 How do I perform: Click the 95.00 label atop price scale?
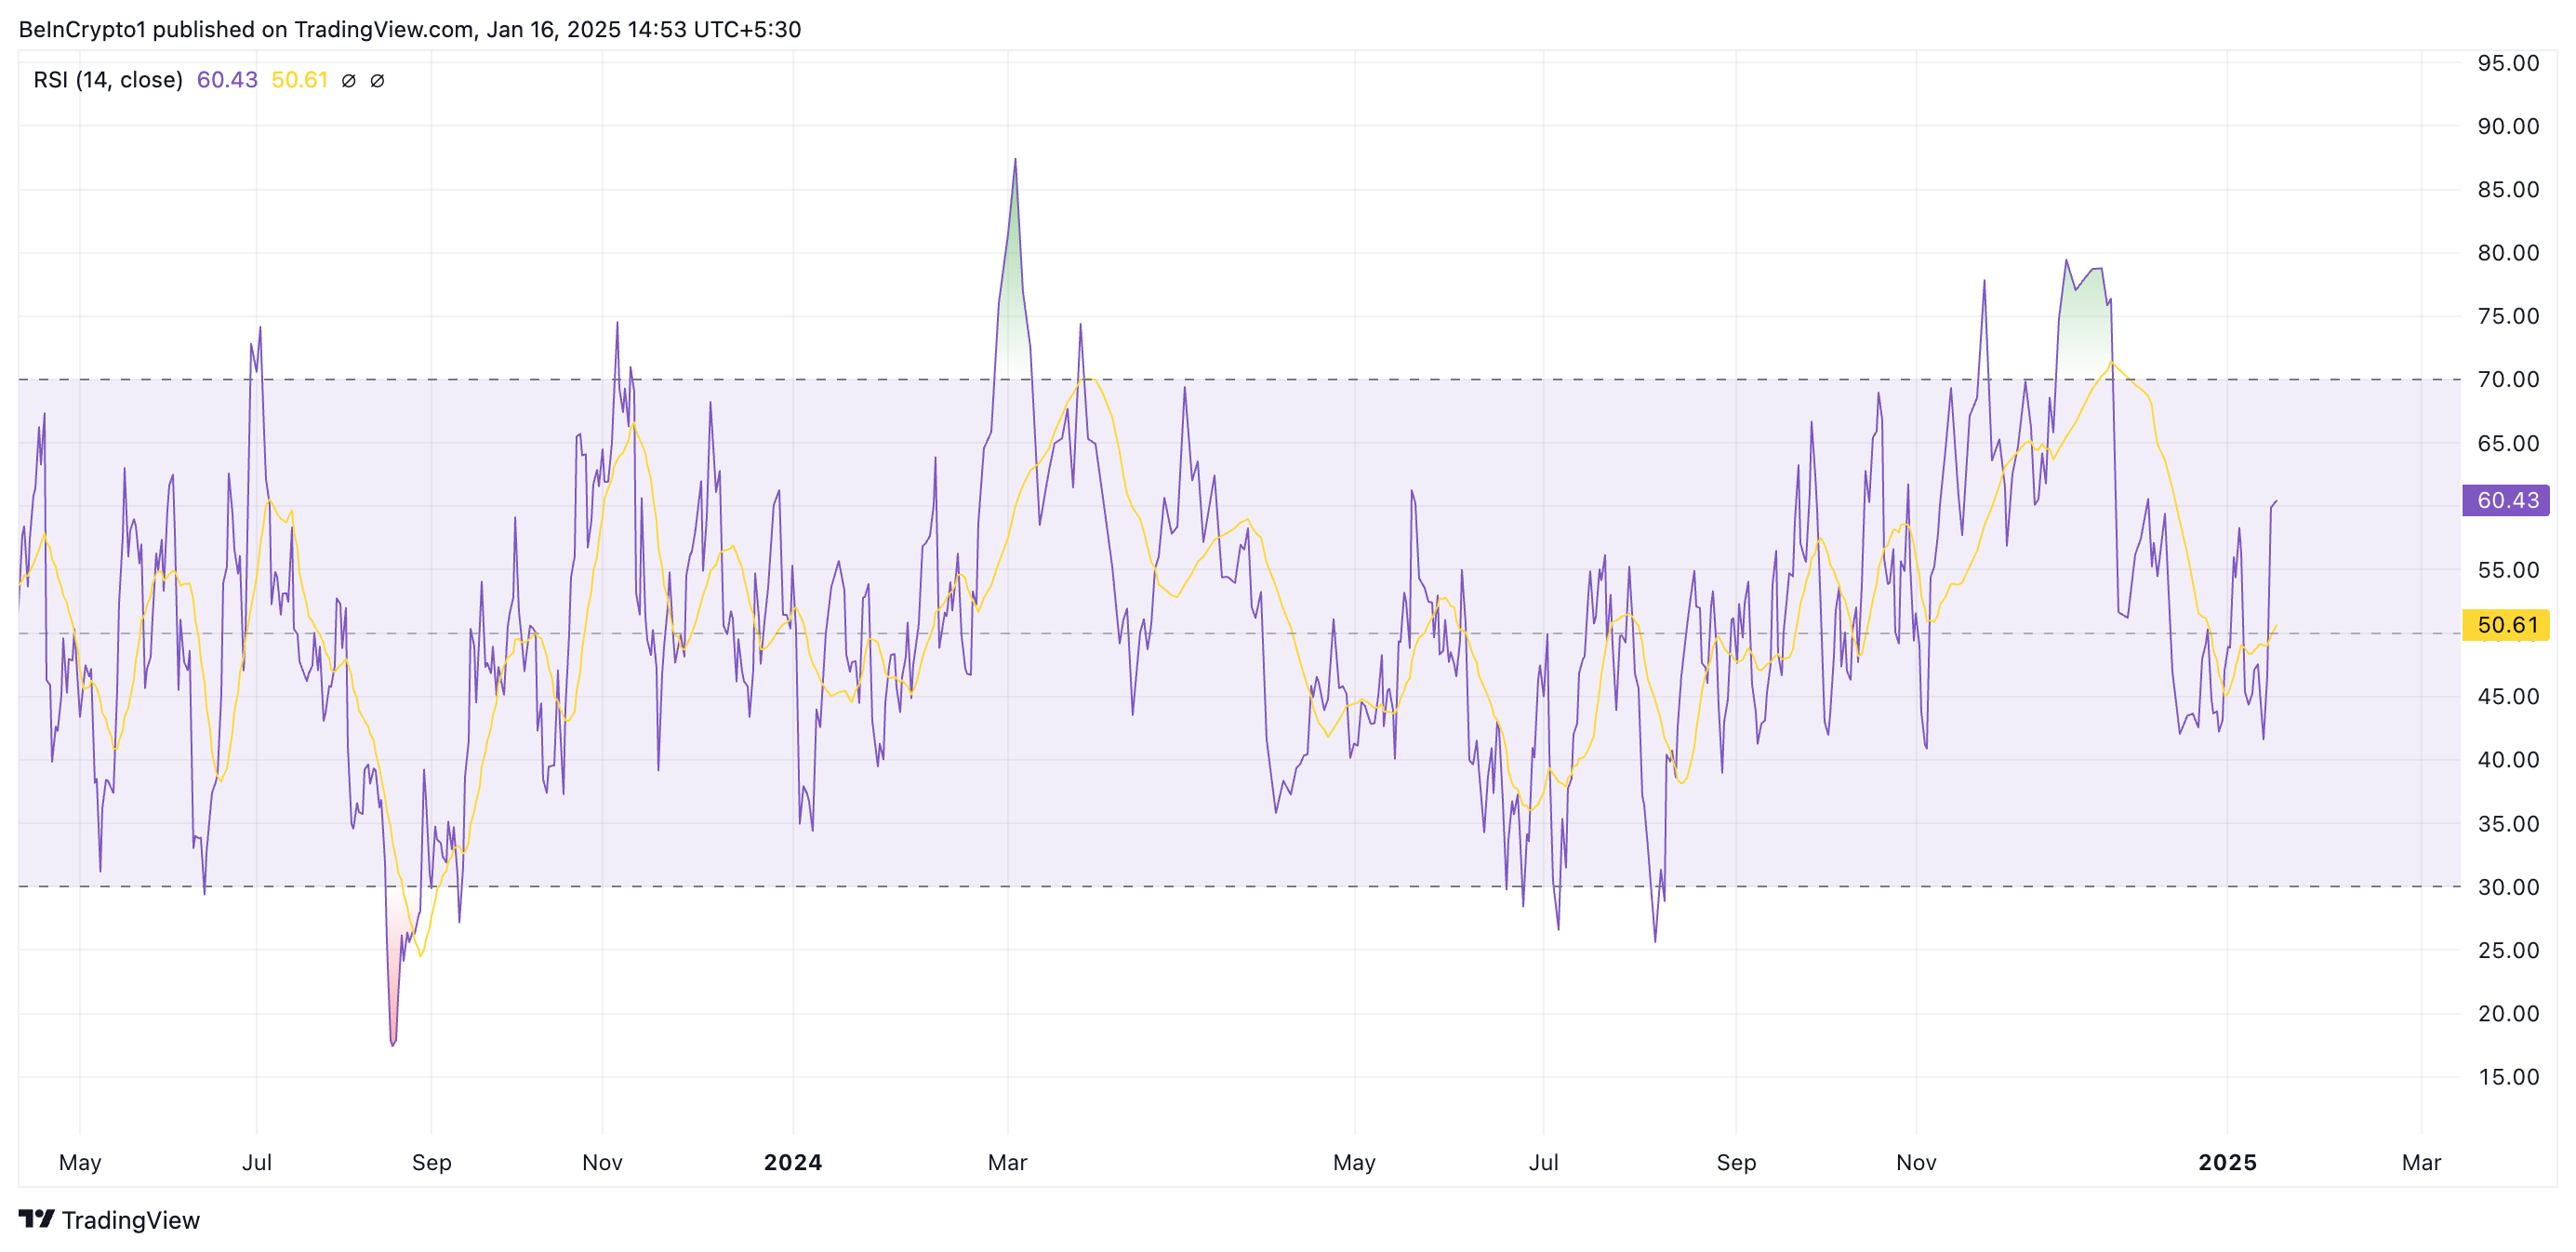click(2507, 63)
